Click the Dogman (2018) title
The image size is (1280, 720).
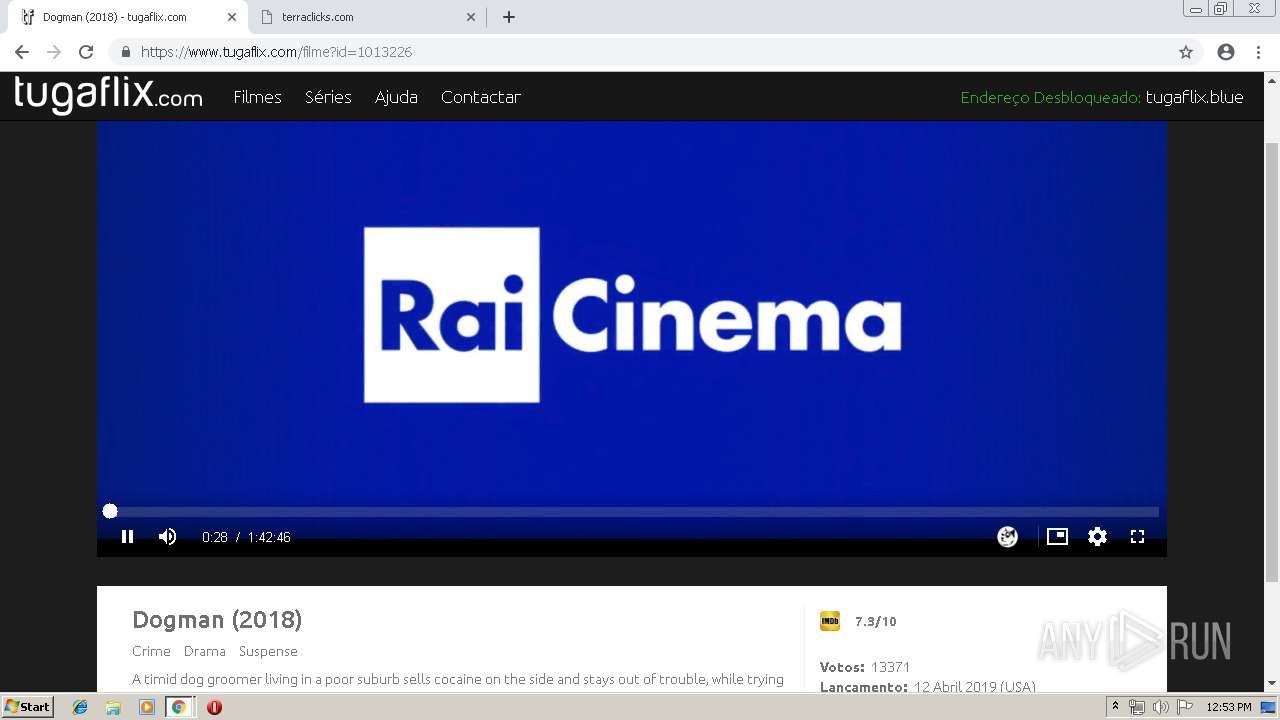coord(217,620)
